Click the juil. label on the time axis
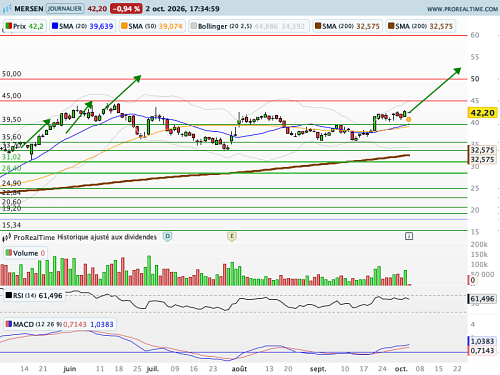The height and width of the screenshot is (375, 500). click(153, 369)
